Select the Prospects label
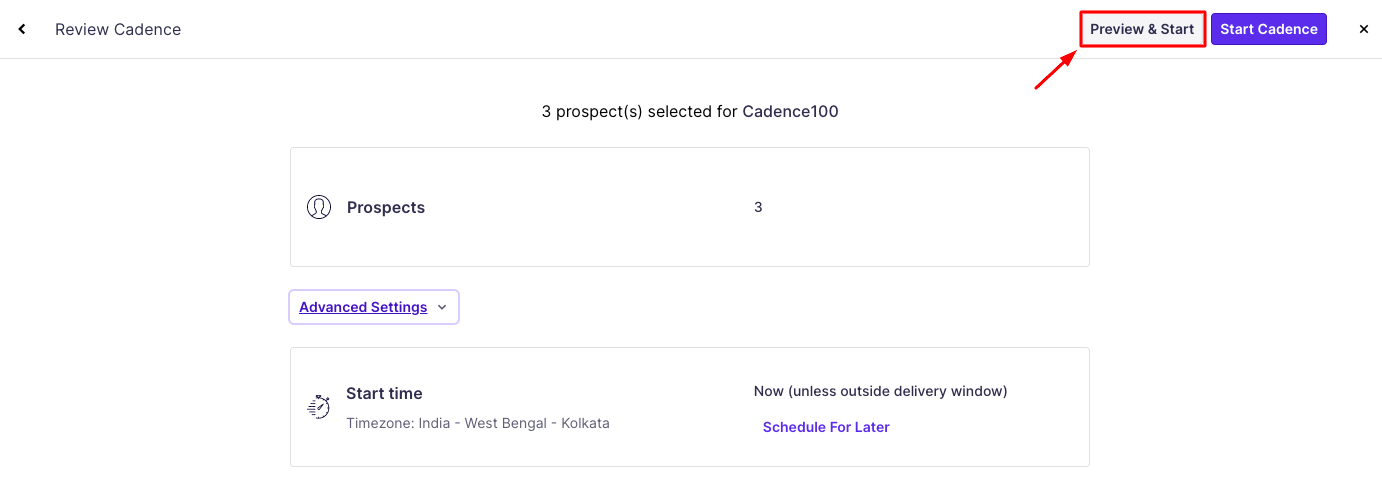The image size is (1382, 504). pos(386,208)
